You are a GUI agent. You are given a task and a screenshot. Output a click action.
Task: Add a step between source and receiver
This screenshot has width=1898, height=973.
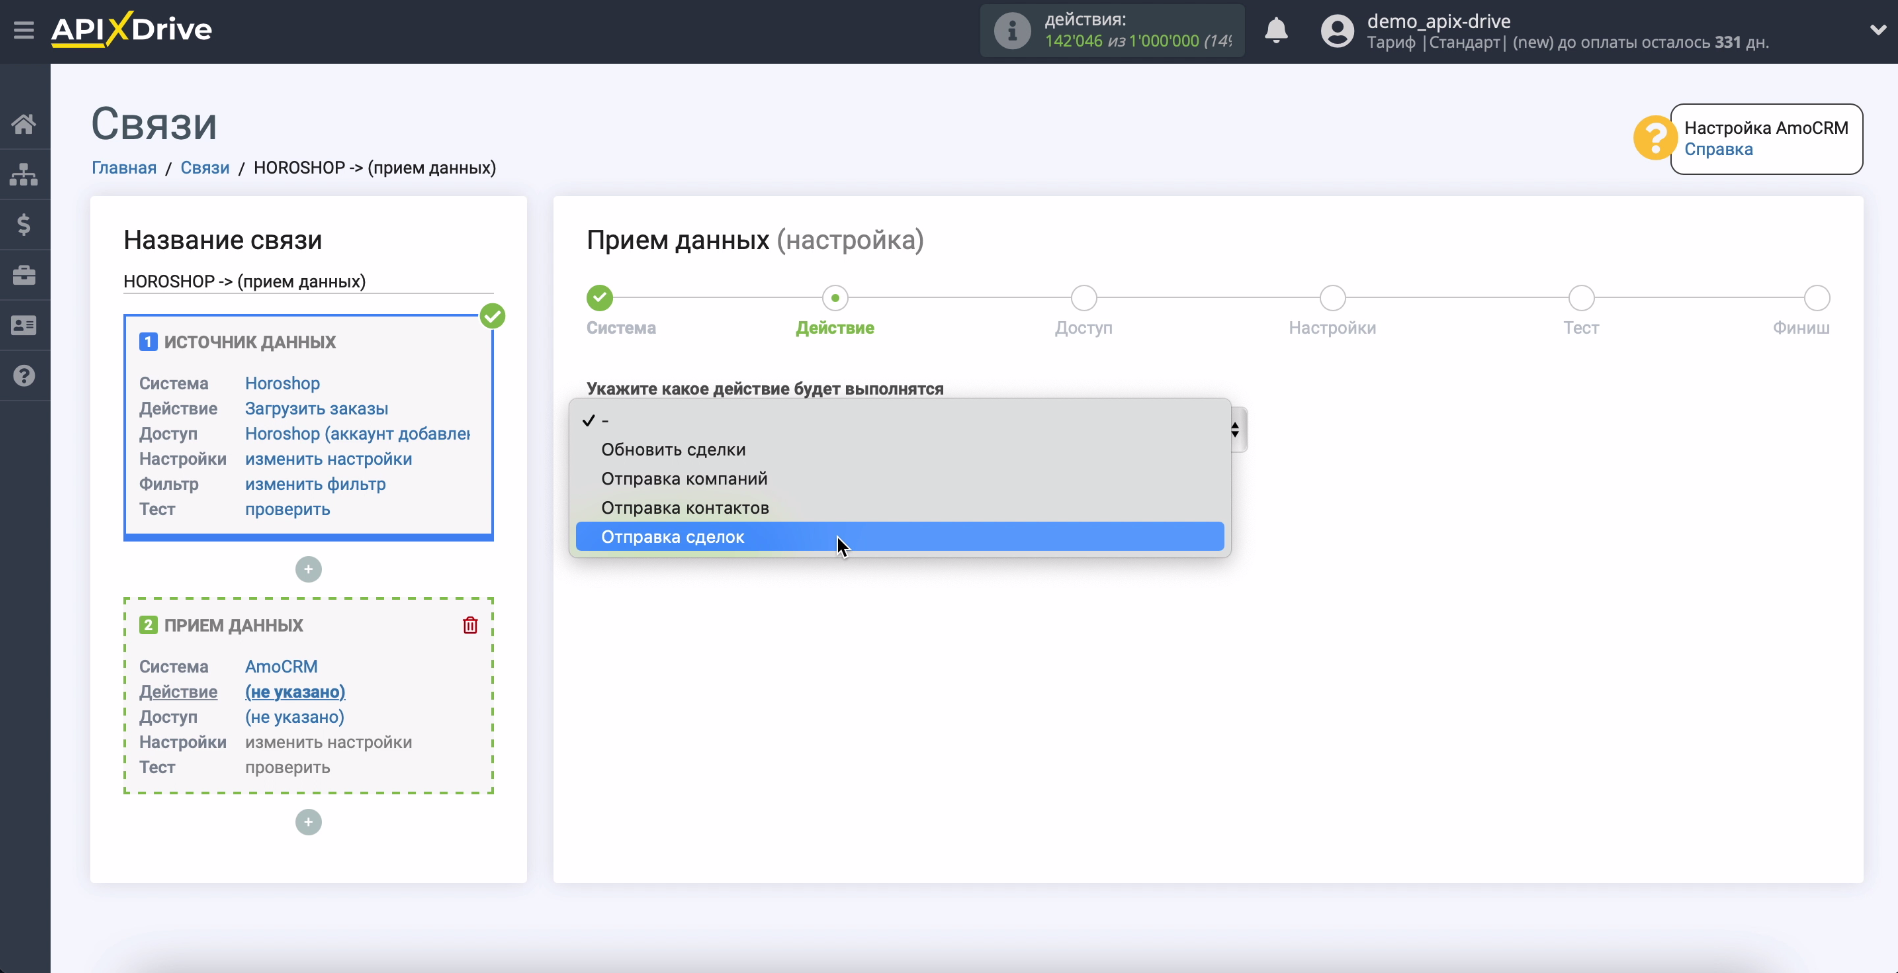coord(308,569)
